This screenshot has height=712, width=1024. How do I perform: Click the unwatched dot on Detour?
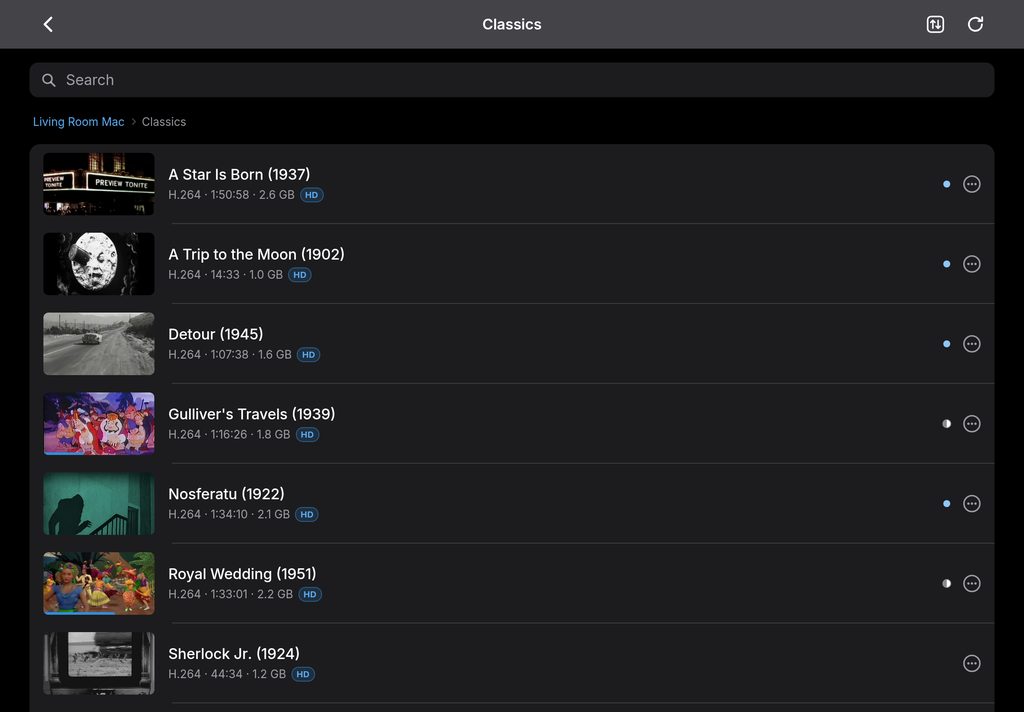[x=946, y=344]
